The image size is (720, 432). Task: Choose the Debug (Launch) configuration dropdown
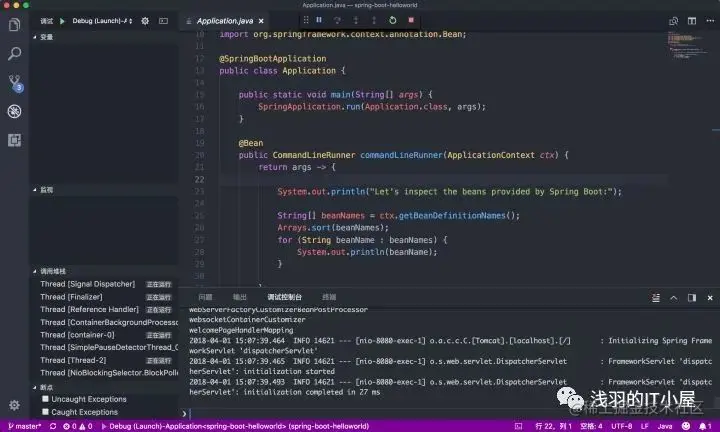click(102, 21)
